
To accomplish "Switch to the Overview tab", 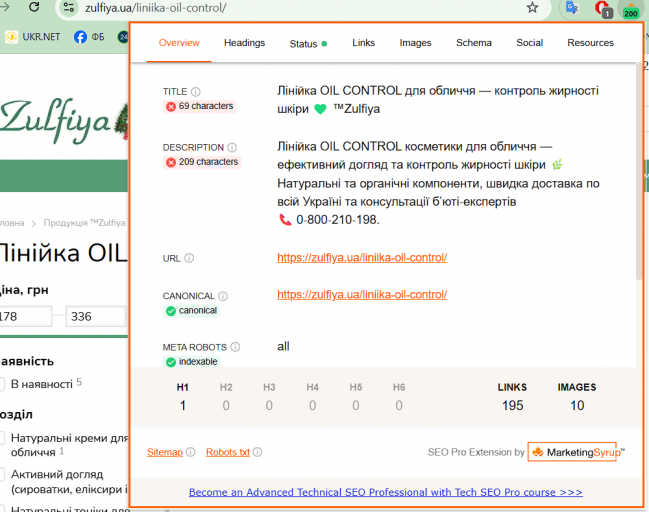I will click(x=179, y=43).
